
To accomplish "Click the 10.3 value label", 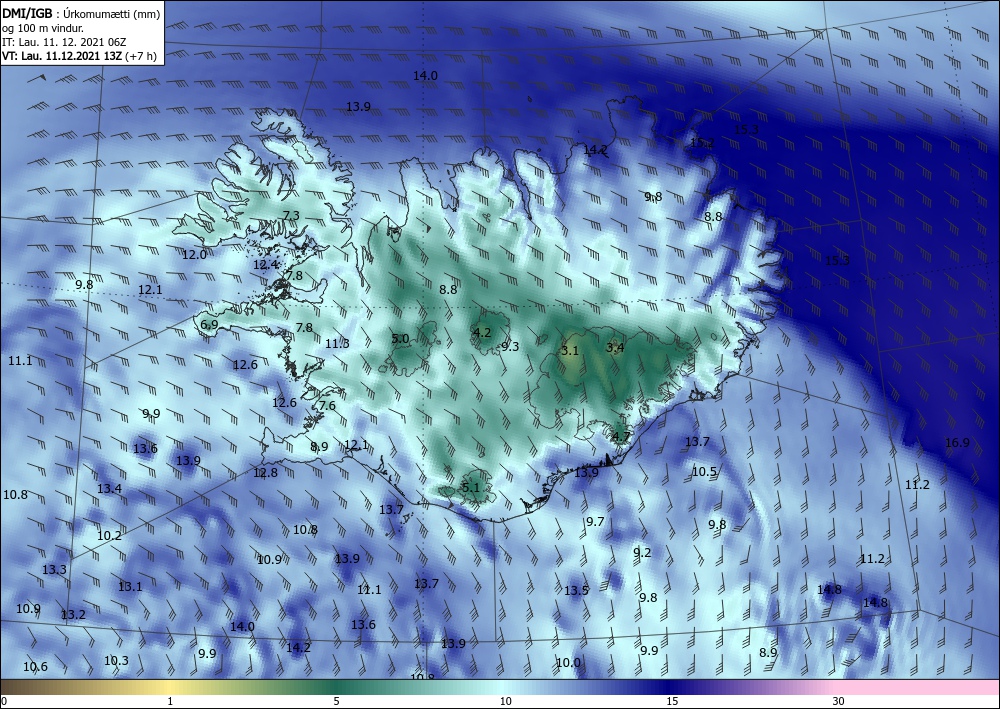I will tap(116, 661).
